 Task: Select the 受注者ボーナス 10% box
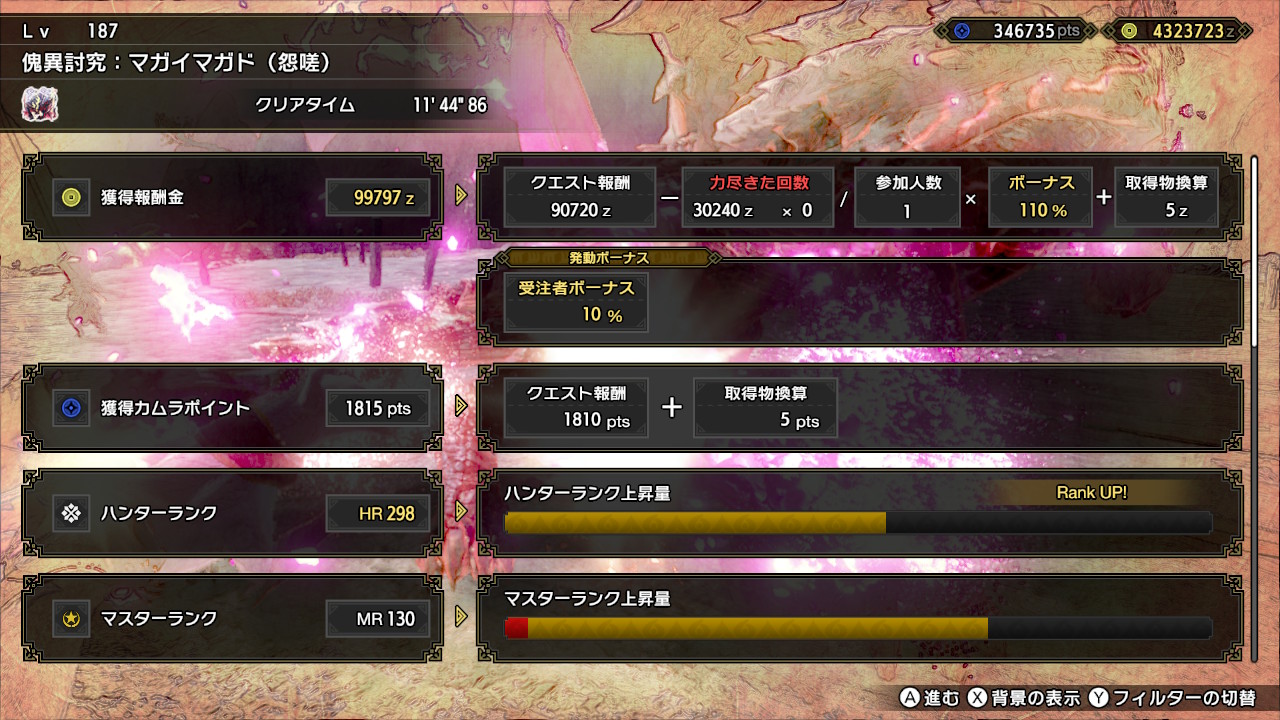pyautogui.click(x=576, y=302)
